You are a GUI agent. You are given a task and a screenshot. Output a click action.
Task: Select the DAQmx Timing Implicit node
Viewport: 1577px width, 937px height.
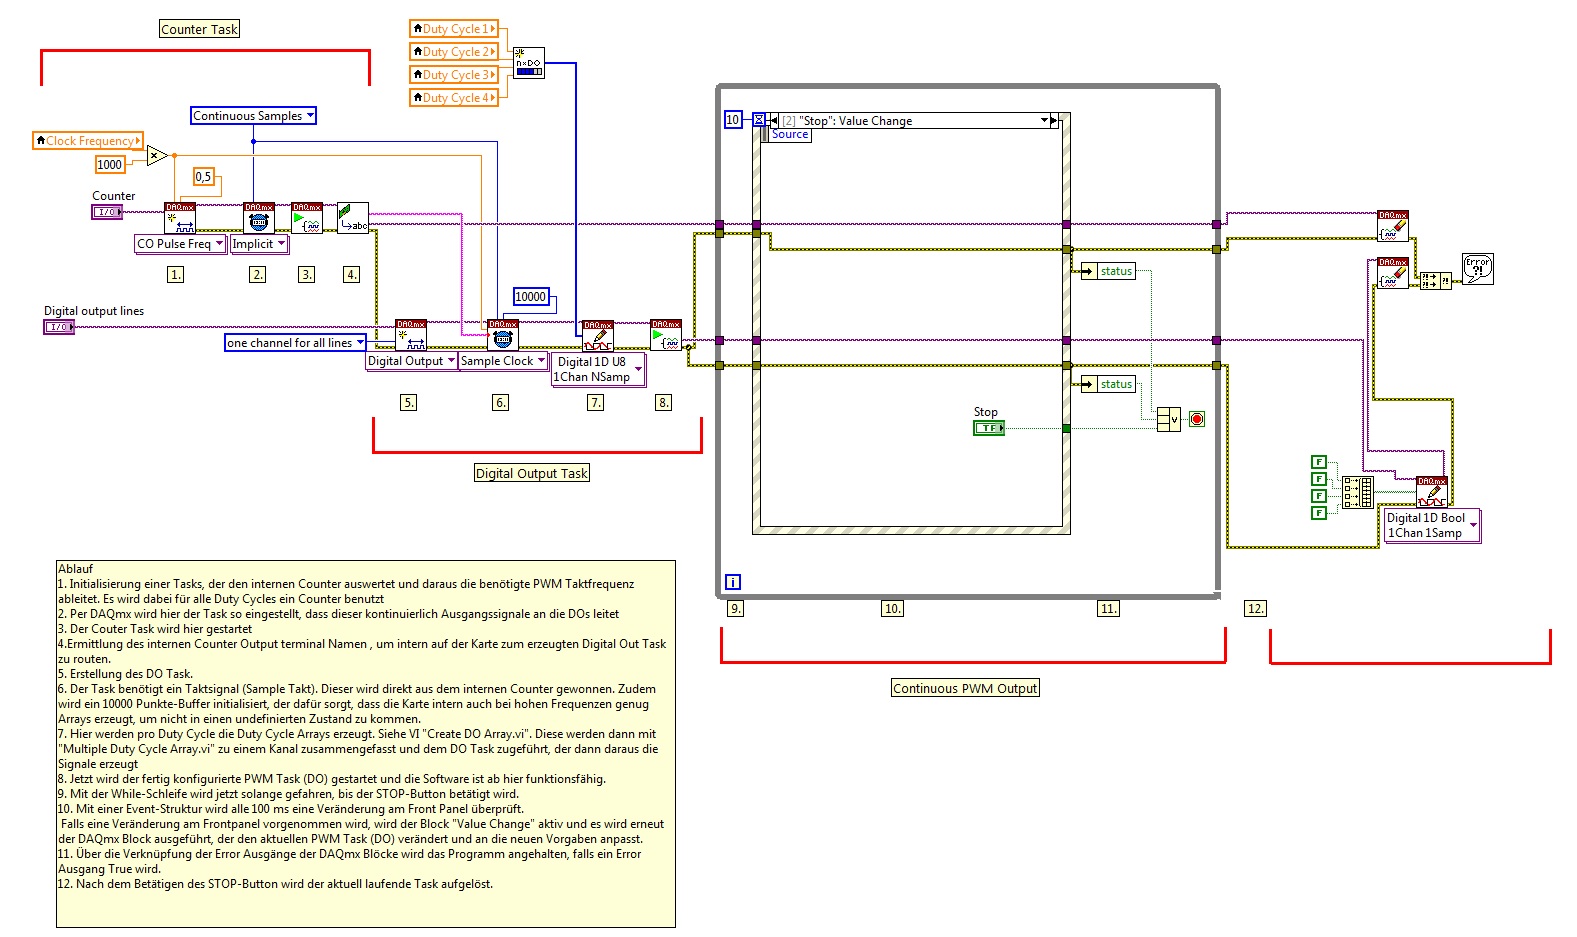tap(259, 218)
